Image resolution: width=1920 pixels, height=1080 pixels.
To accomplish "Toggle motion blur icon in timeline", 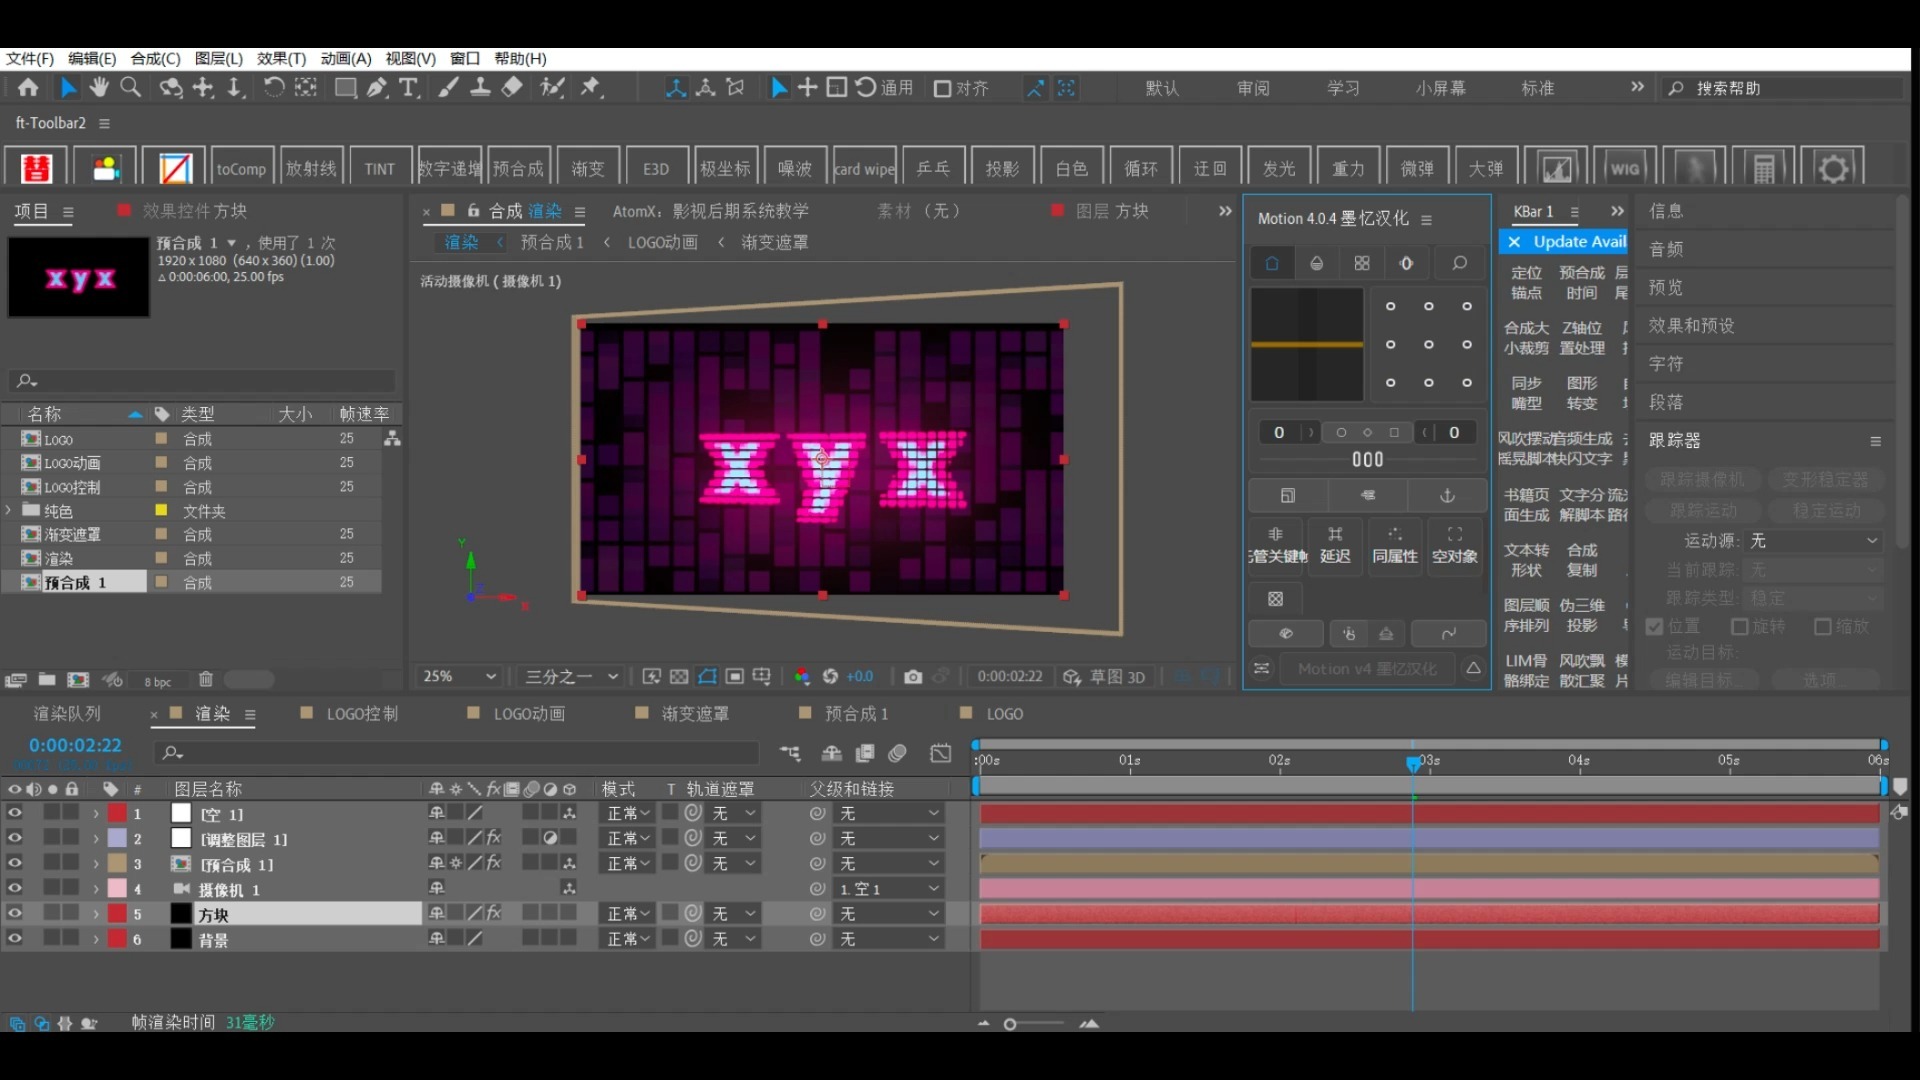I will click(x=898, y=753).
